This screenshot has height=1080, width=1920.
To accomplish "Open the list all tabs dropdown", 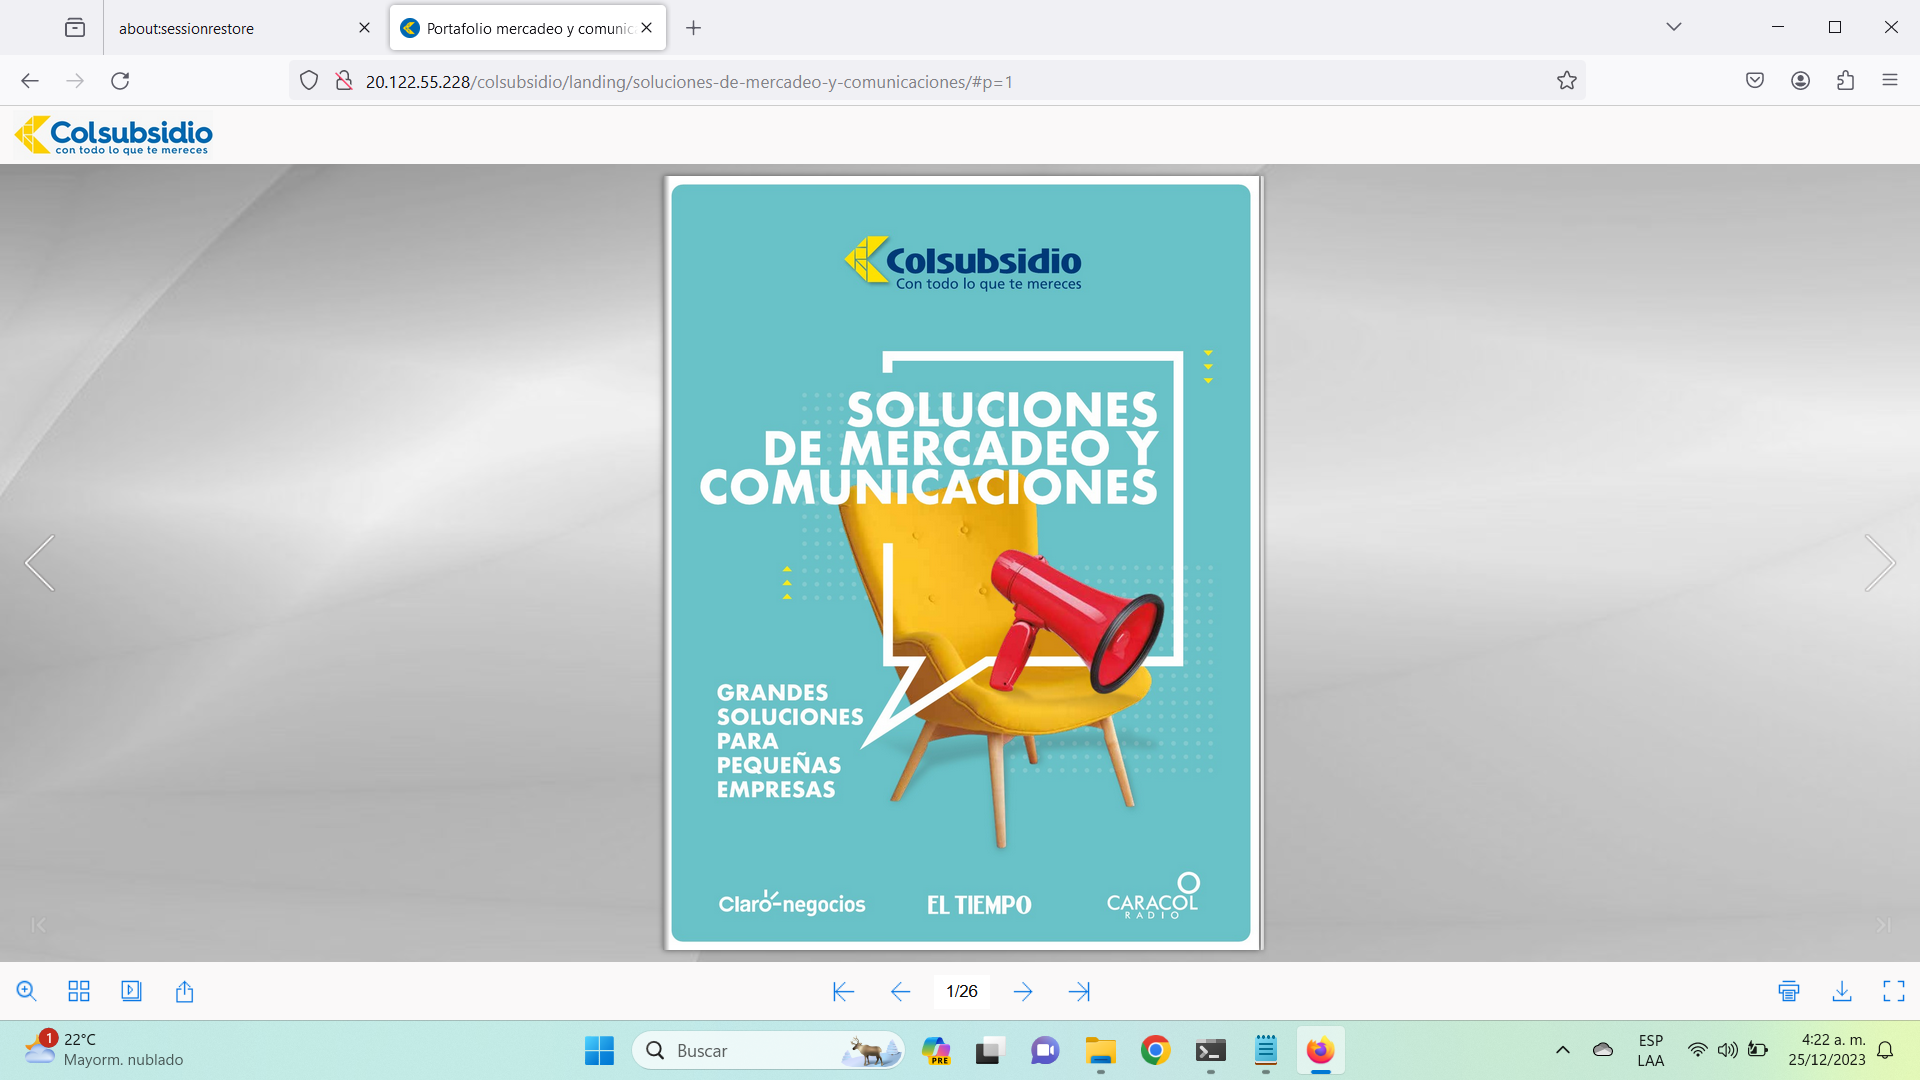I will (1673, 27).
